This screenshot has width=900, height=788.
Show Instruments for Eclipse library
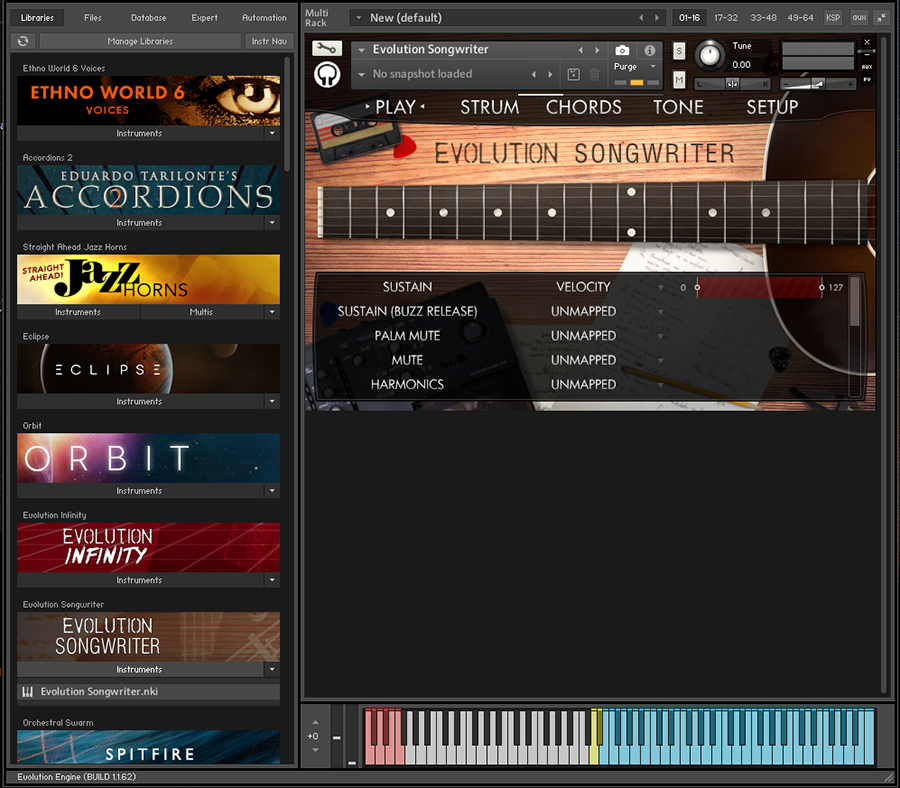click(139, 402)
